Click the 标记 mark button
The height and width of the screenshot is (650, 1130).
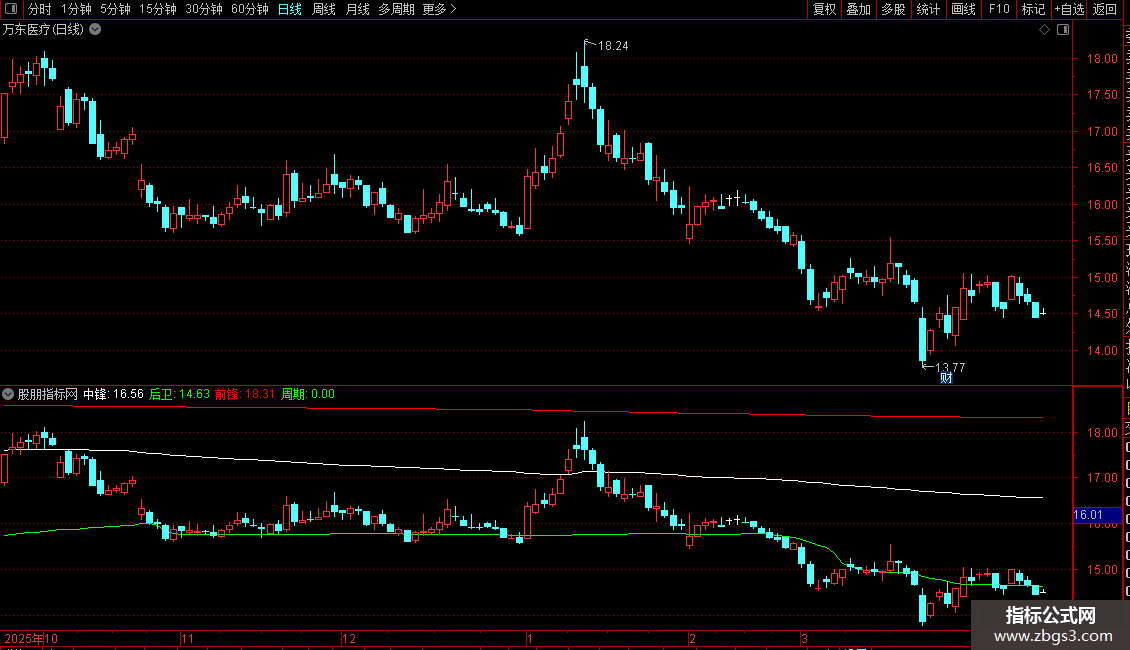coord(1033,9)
